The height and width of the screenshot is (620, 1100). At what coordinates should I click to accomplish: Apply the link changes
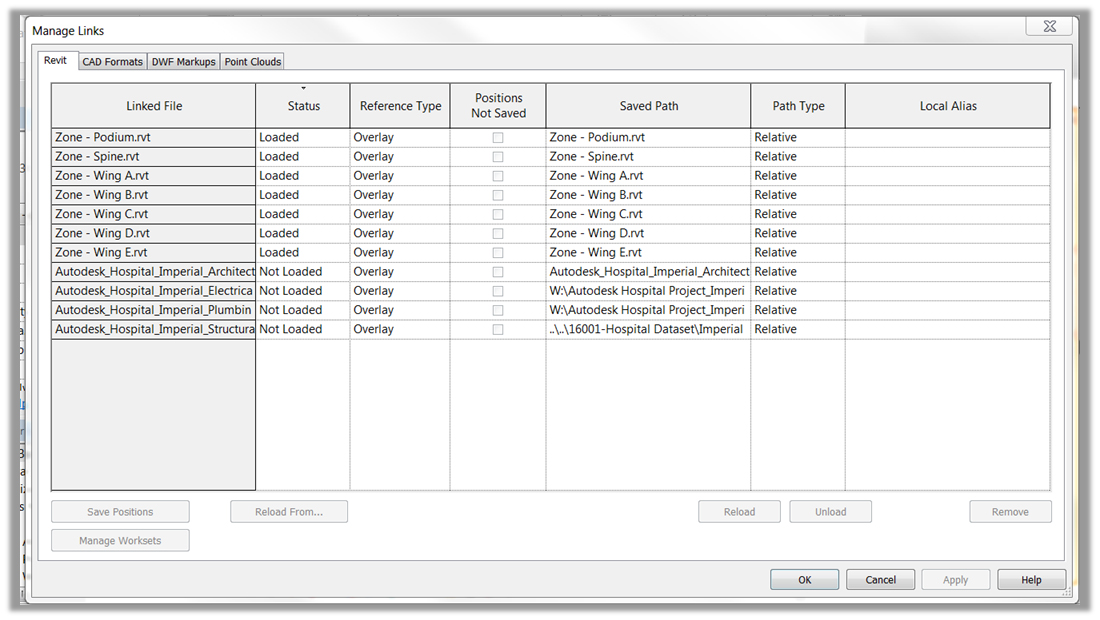point(956,579)
